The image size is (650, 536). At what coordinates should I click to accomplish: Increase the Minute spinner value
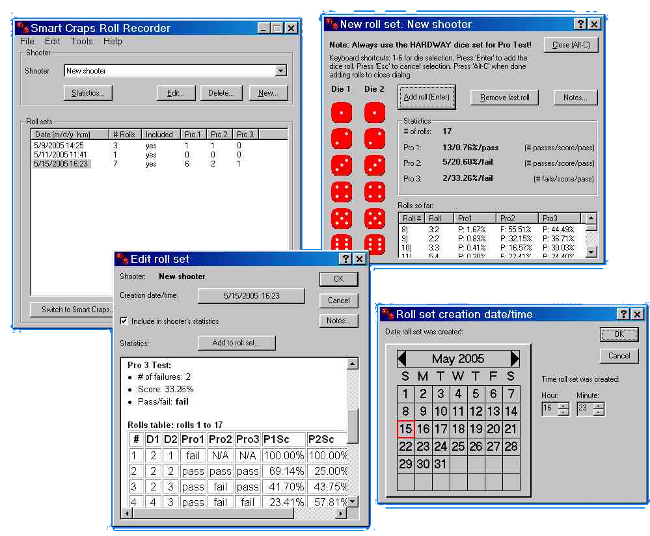599,406
